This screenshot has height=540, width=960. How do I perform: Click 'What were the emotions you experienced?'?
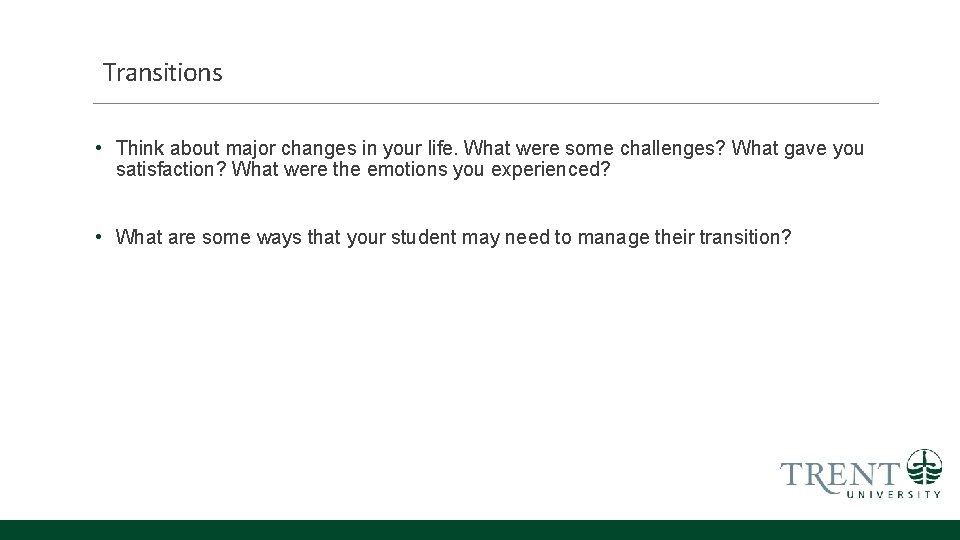(420, 170)
